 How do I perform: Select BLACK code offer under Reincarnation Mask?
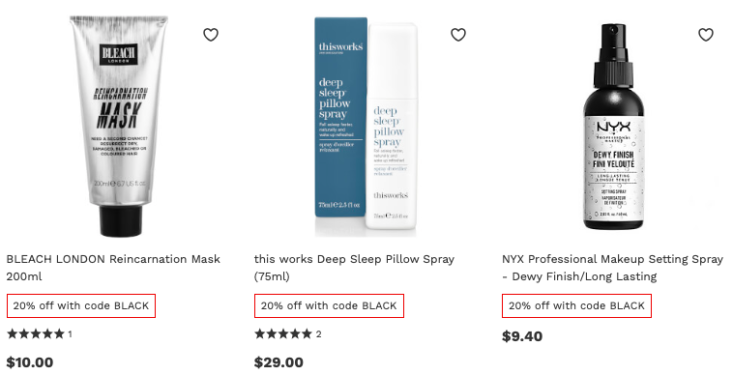click(x=81, y=306)
